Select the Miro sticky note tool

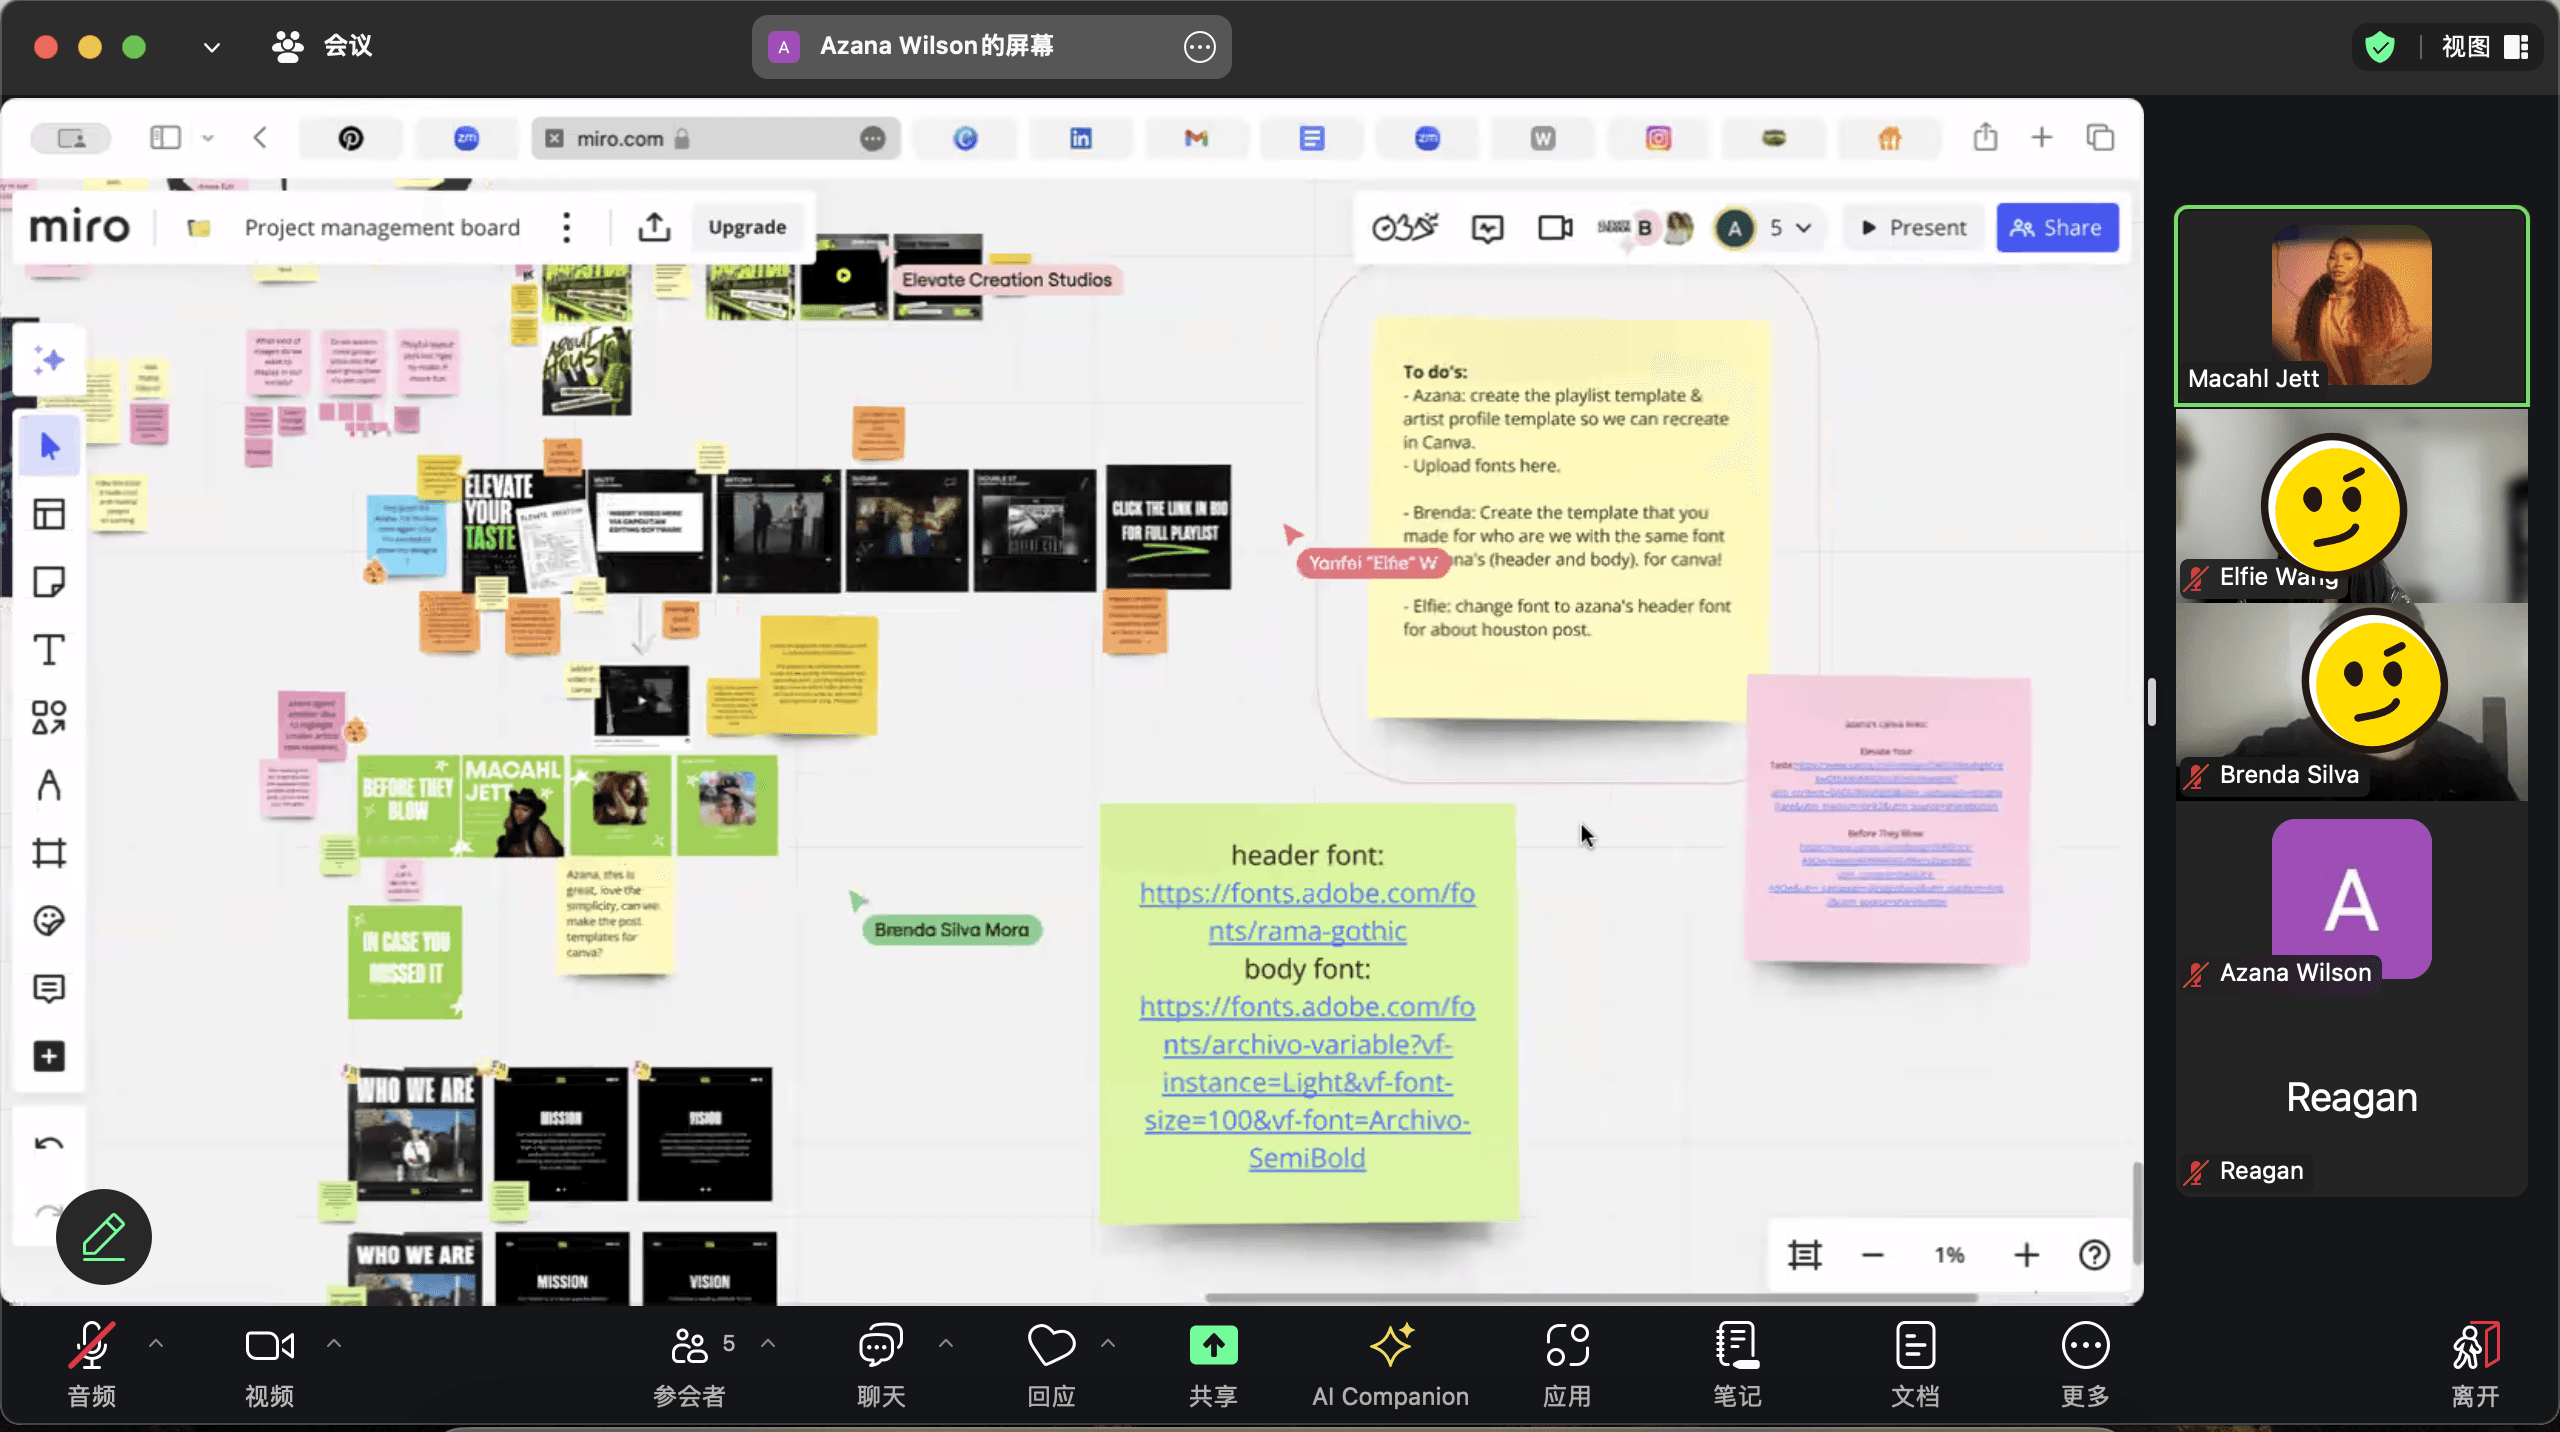point(48,582)
